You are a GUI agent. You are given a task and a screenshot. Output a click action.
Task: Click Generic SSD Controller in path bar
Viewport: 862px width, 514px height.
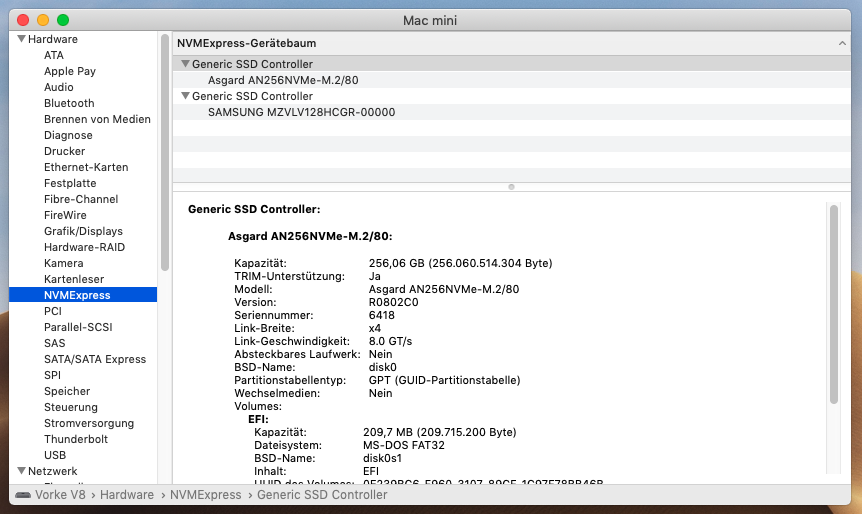coord(322,495)
